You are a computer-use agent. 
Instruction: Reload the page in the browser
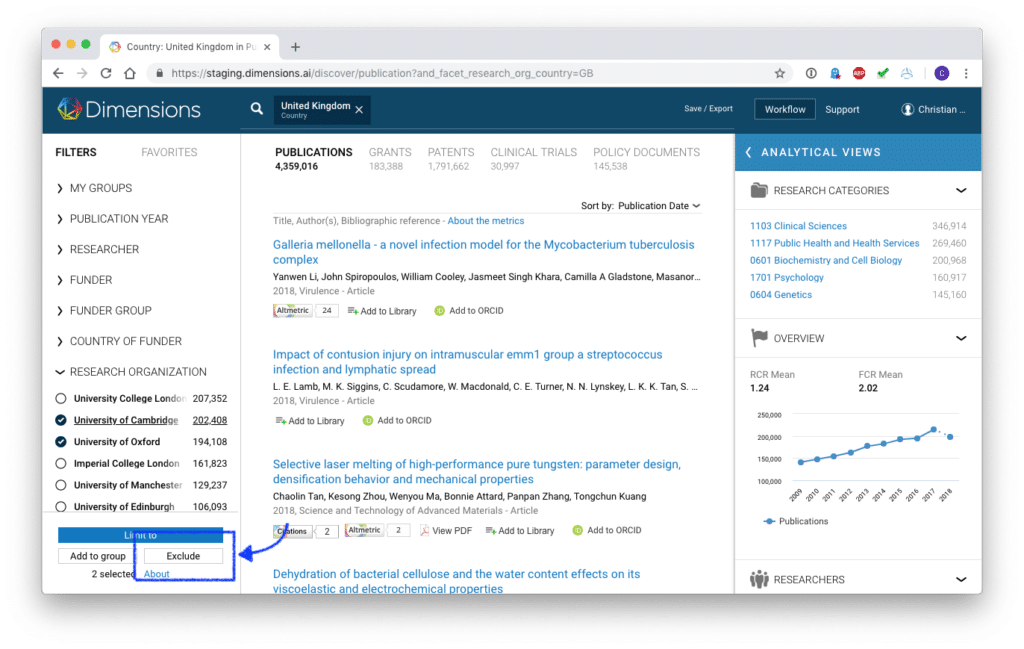point(106,73)
